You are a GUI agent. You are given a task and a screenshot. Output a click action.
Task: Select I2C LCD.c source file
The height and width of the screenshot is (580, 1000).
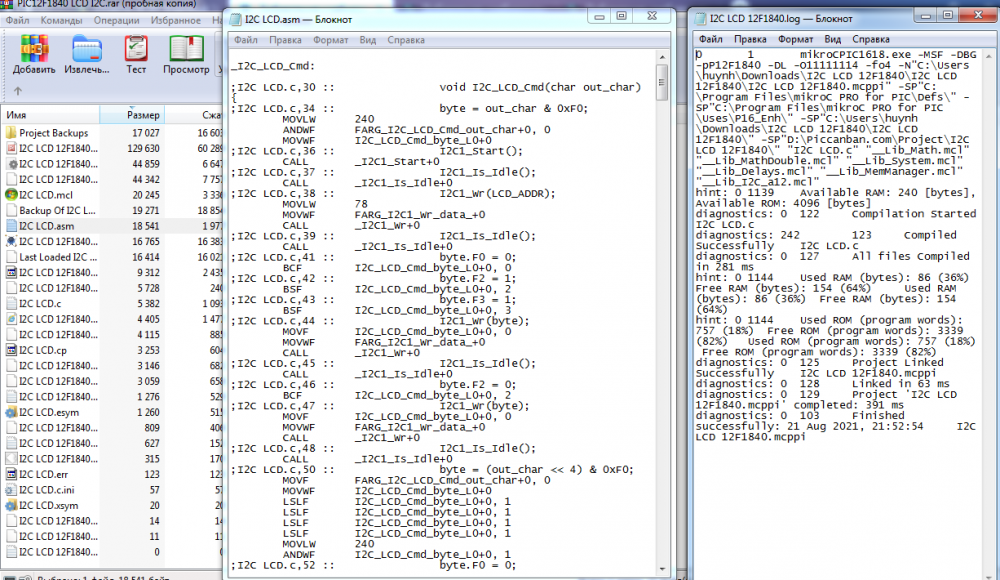tap(41, 303)
